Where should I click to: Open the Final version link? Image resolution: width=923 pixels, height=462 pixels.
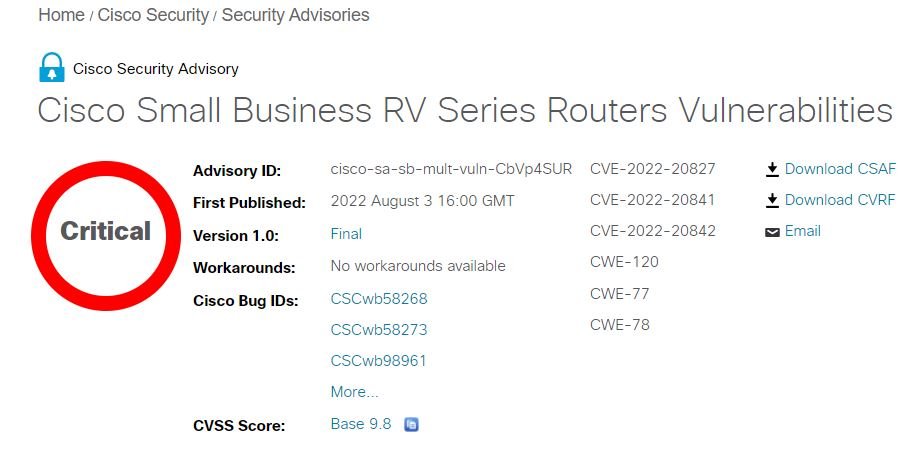tap(346, 234)
